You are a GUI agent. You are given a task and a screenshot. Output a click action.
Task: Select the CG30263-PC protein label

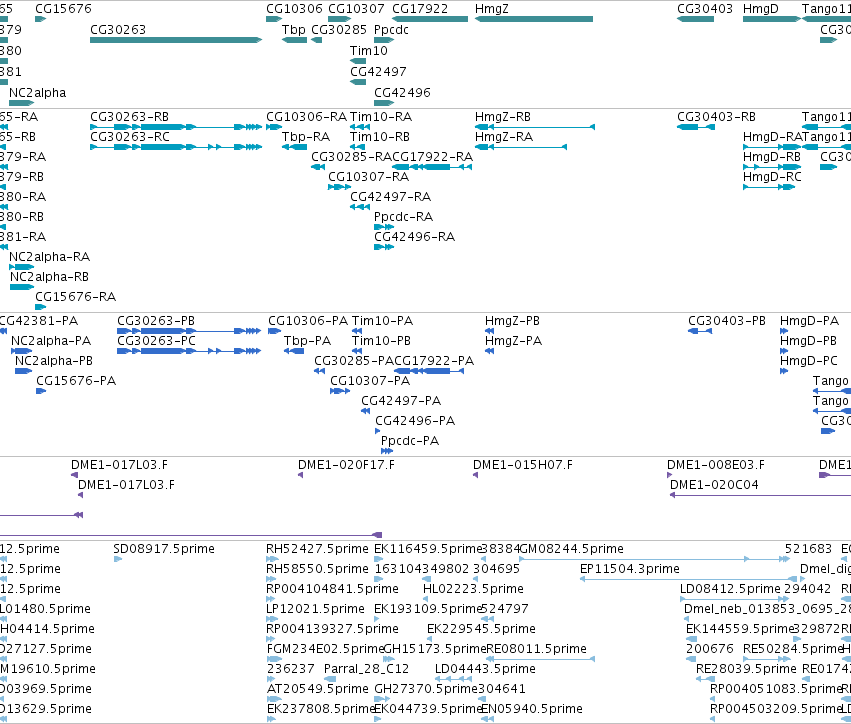(156, 341)
